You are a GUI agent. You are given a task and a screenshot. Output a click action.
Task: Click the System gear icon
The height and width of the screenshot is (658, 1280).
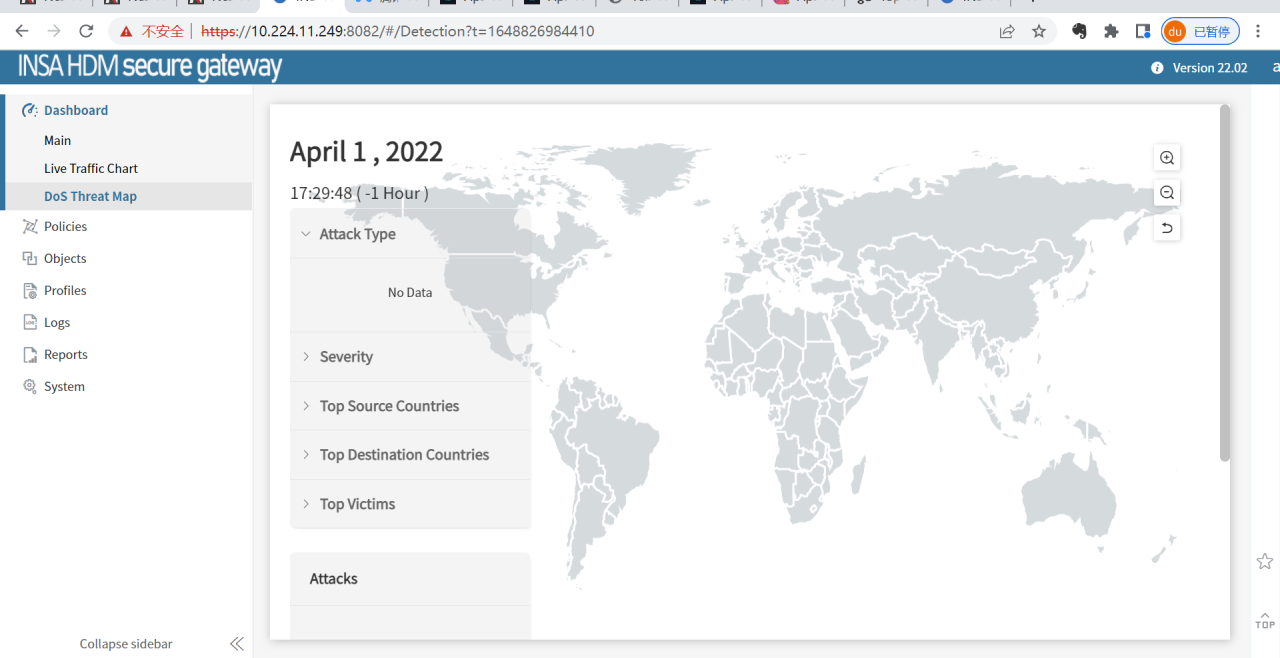click(30, 387)
